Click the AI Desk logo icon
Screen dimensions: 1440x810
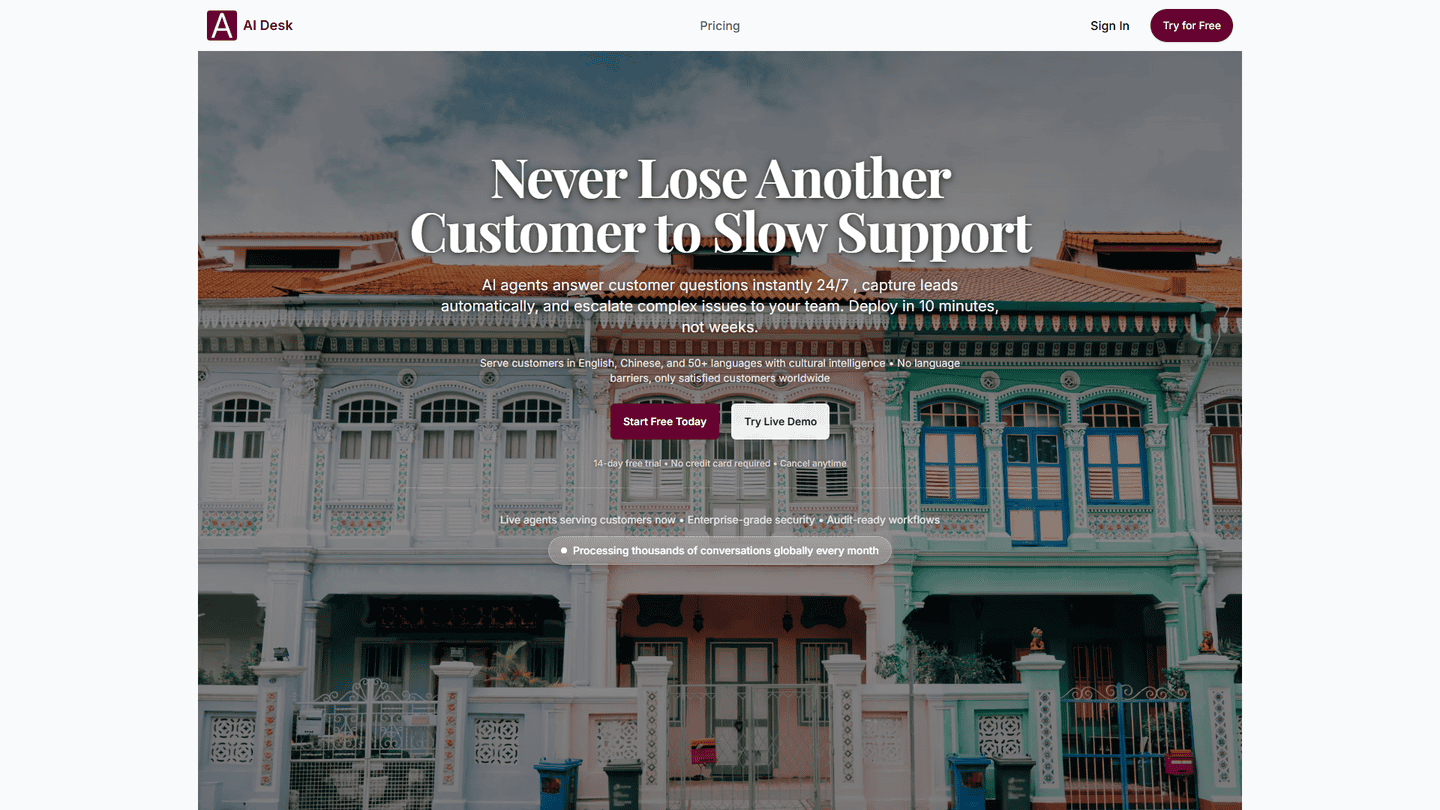(222, 25)
